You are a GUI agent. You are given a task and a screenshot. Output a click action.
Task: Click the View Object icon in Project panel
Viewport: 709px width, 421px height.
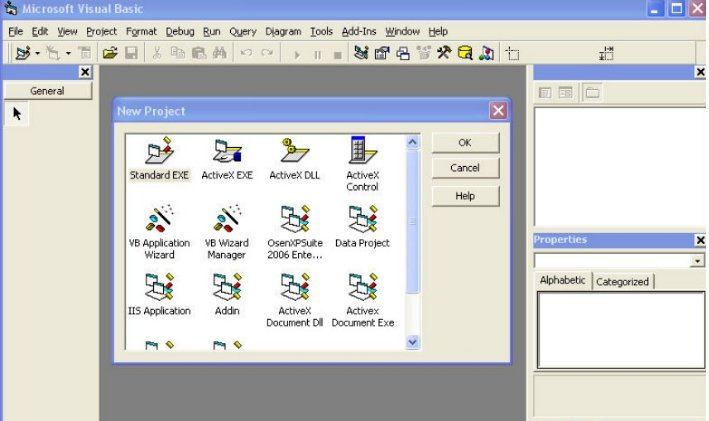[565, 93]
